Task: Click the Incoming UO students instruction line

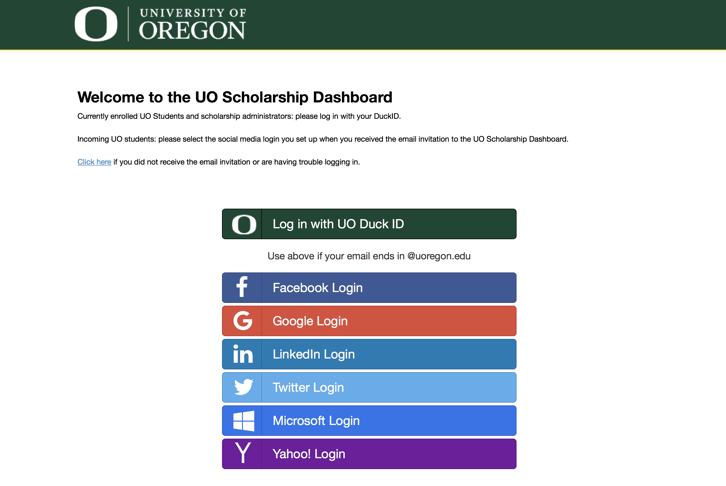Action: 323,139
